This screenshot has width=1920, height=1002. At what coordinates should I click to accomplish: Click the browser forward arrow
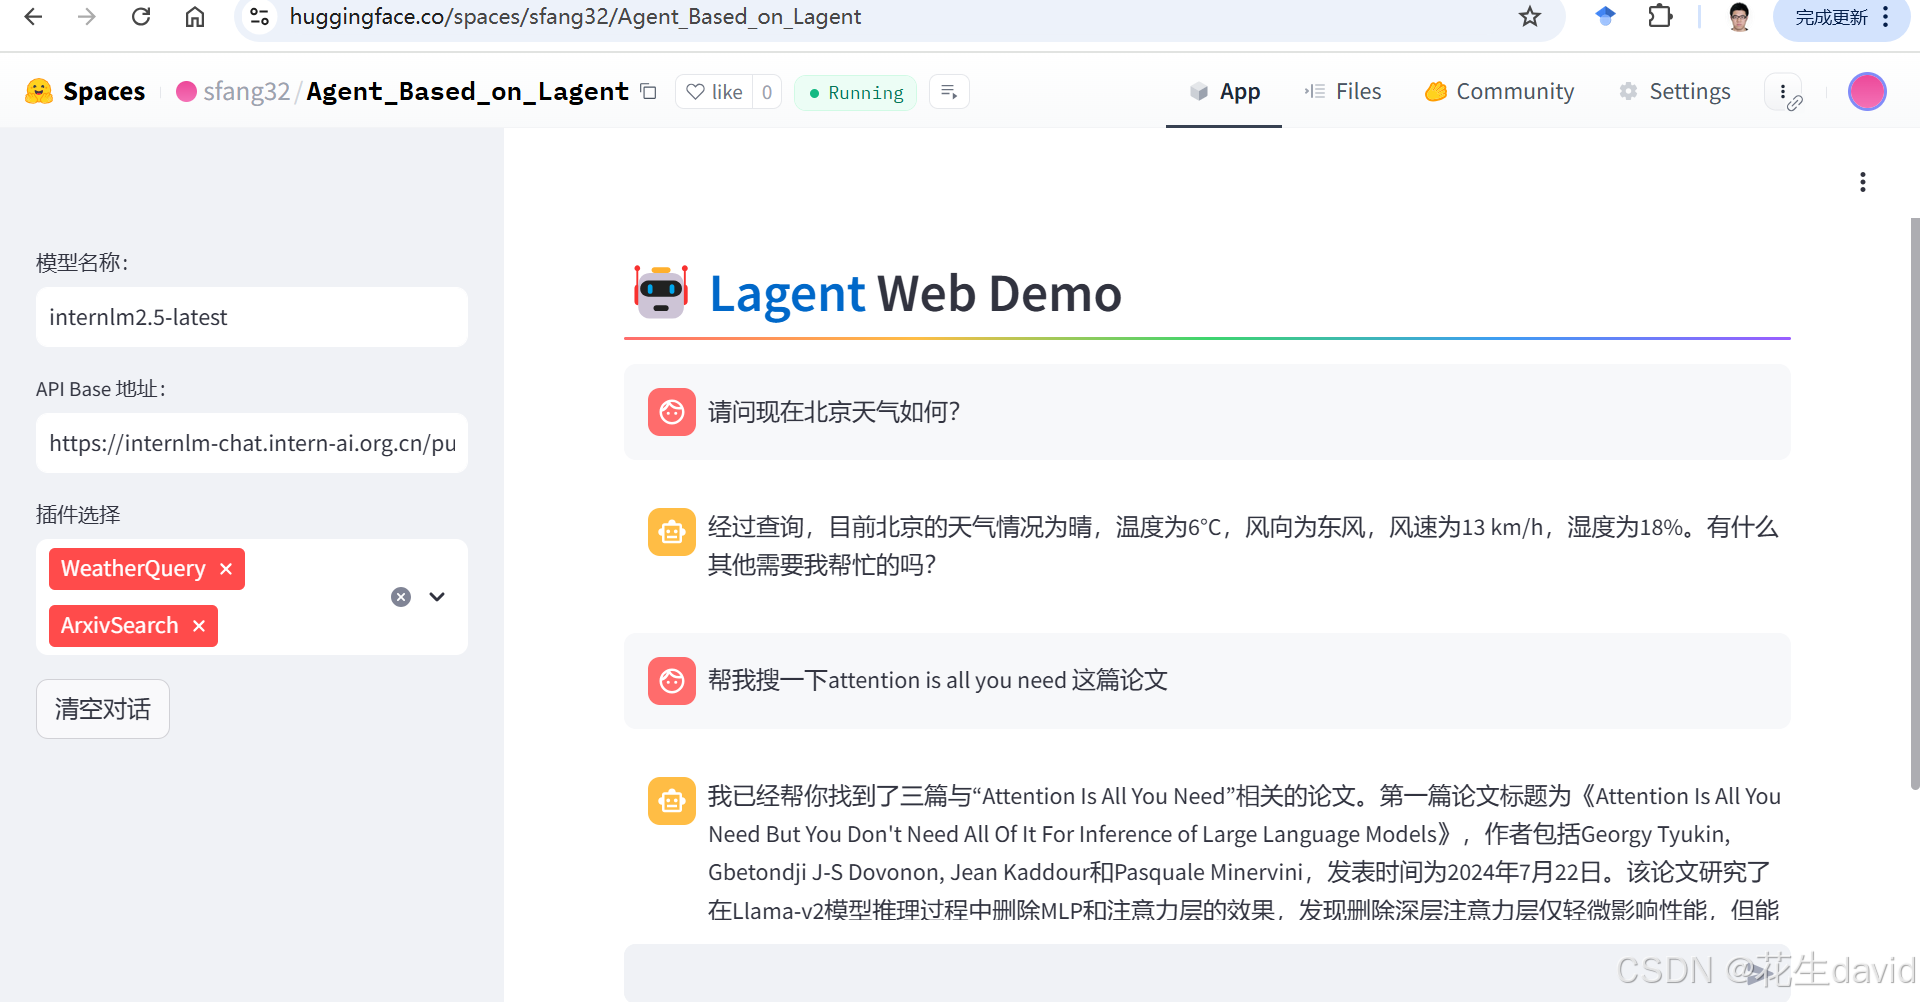[87, 16]
